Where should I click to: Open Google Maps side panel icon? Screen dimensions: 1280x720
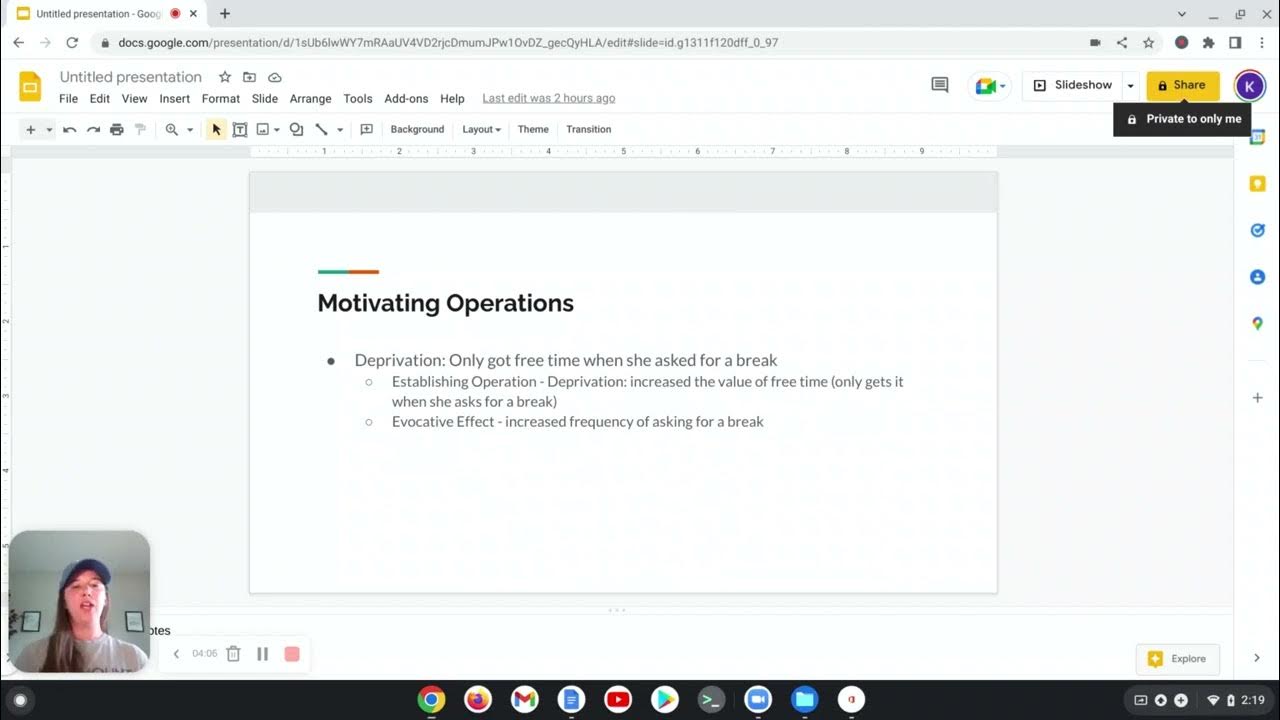click(1257, 323)
